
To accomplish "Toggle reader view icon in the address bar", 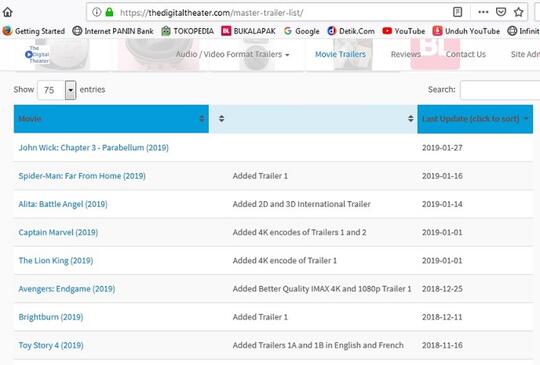I will pos(457,12).
